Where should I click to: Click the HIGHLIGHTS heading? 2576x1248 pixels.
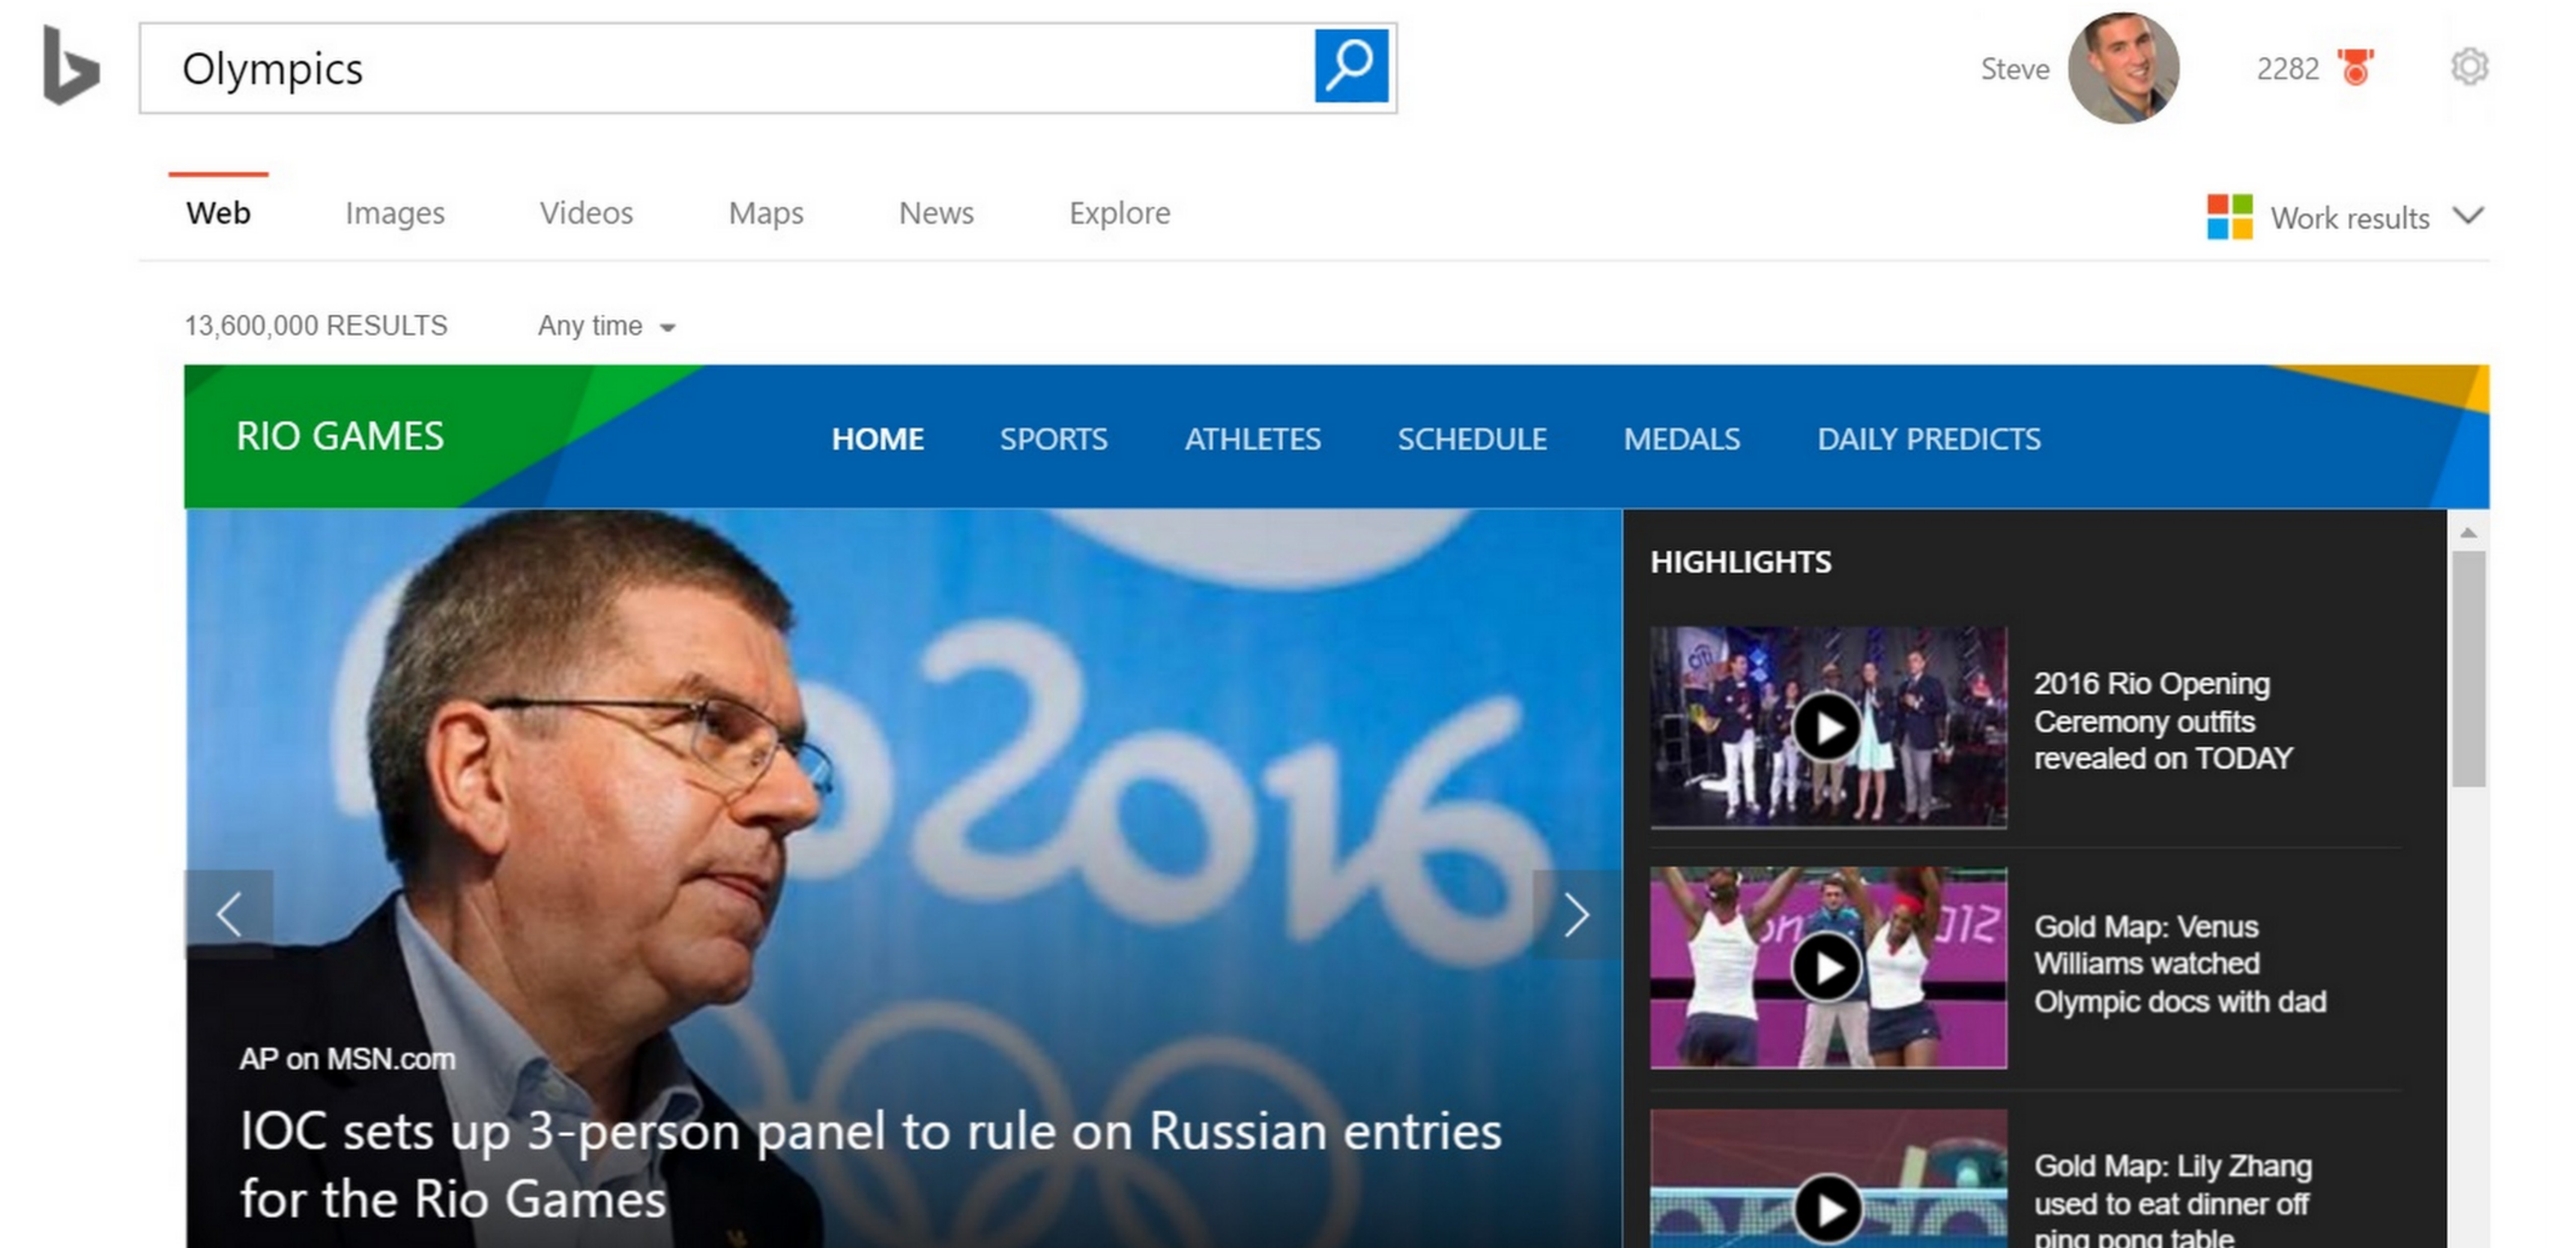pos(1741,562)
